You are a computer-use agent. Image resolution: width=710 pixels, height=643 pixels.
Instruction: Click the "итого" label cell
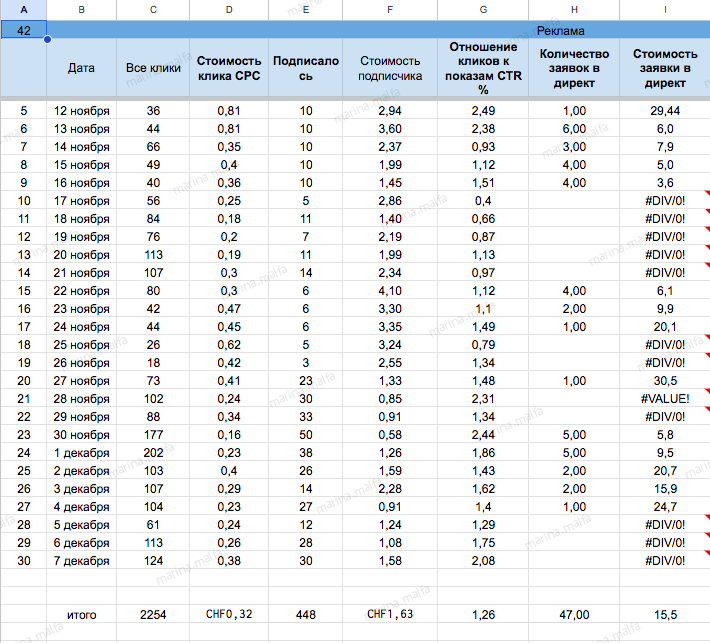coord(82,614)
